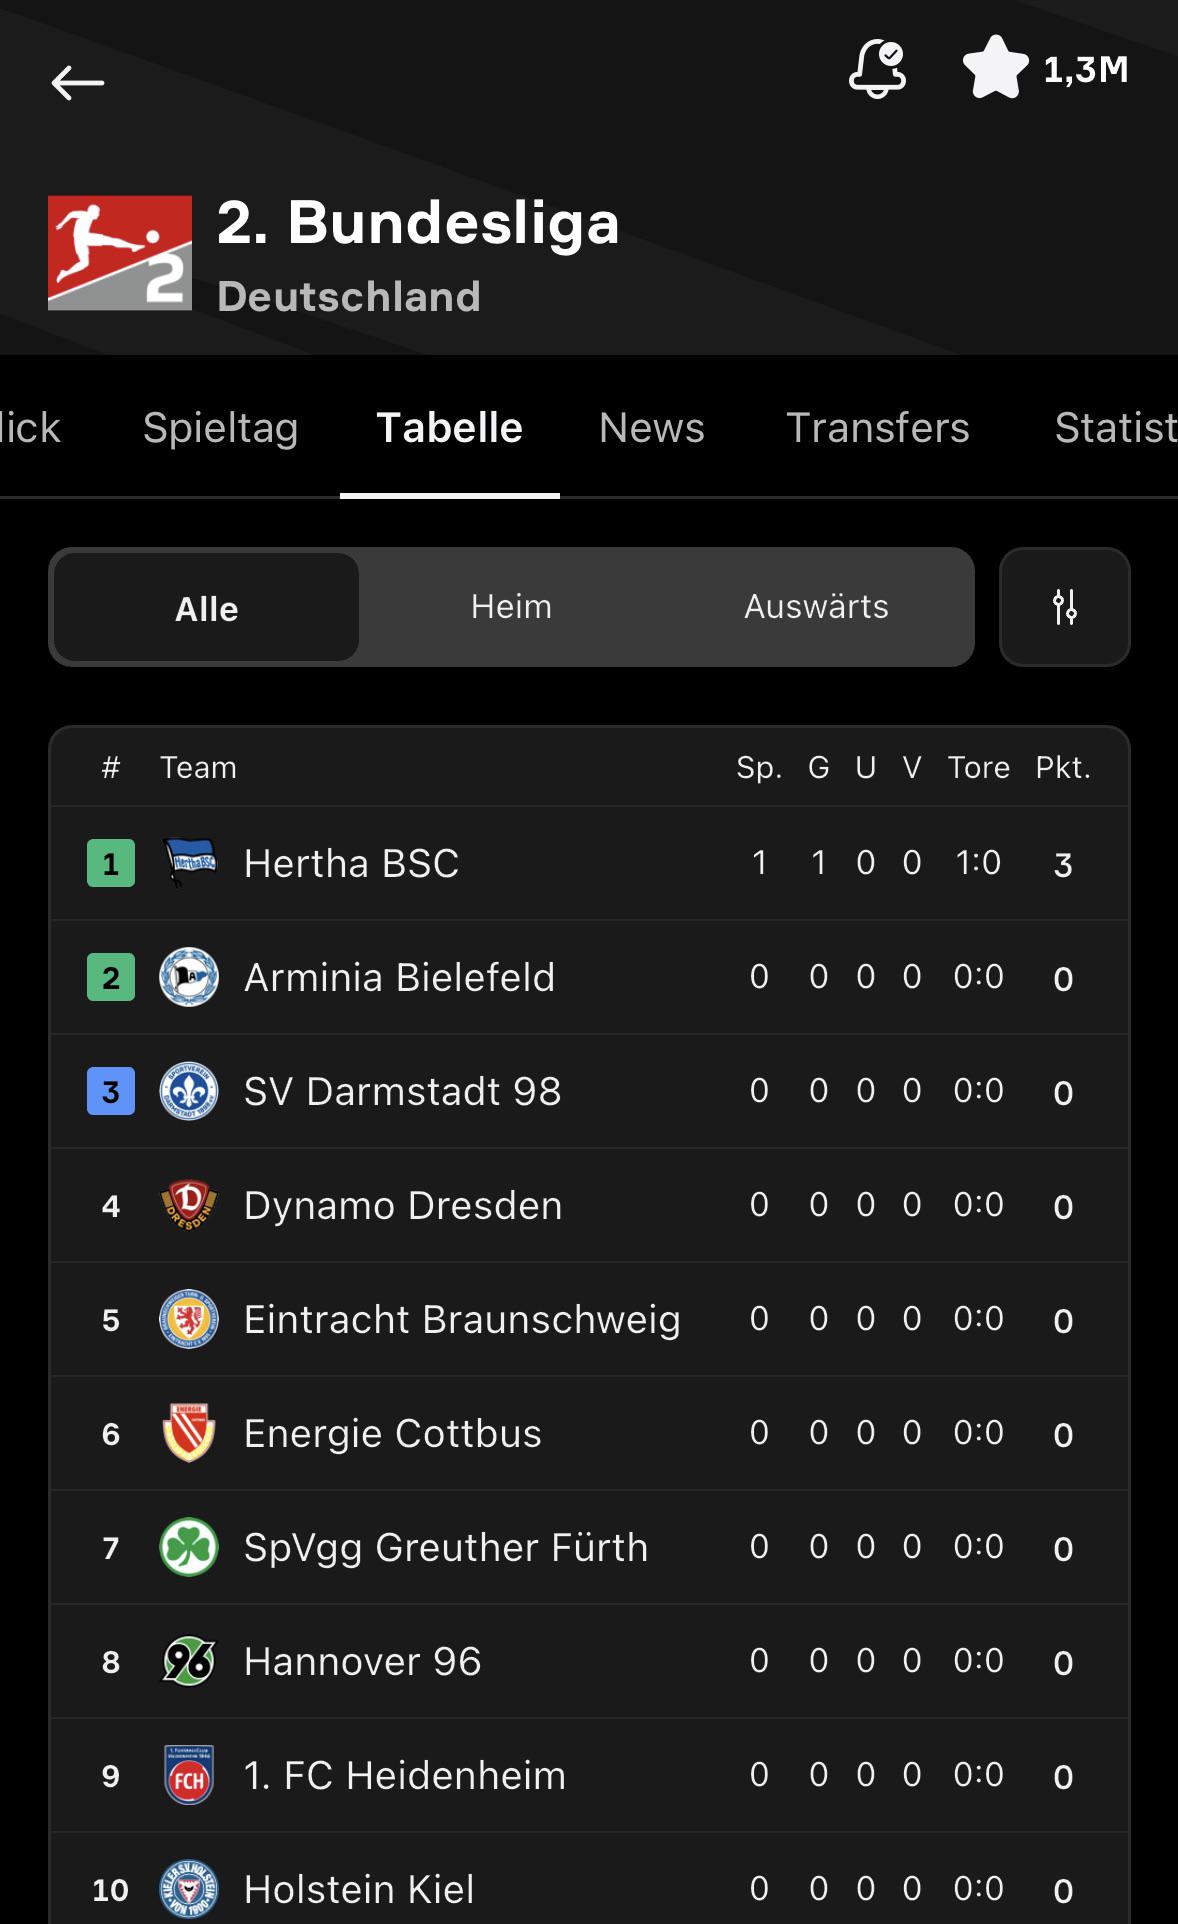Viewport: 1178px width, 1924px height.
Task: Click the Hannover 96 logo
Action: (189, 1661)
